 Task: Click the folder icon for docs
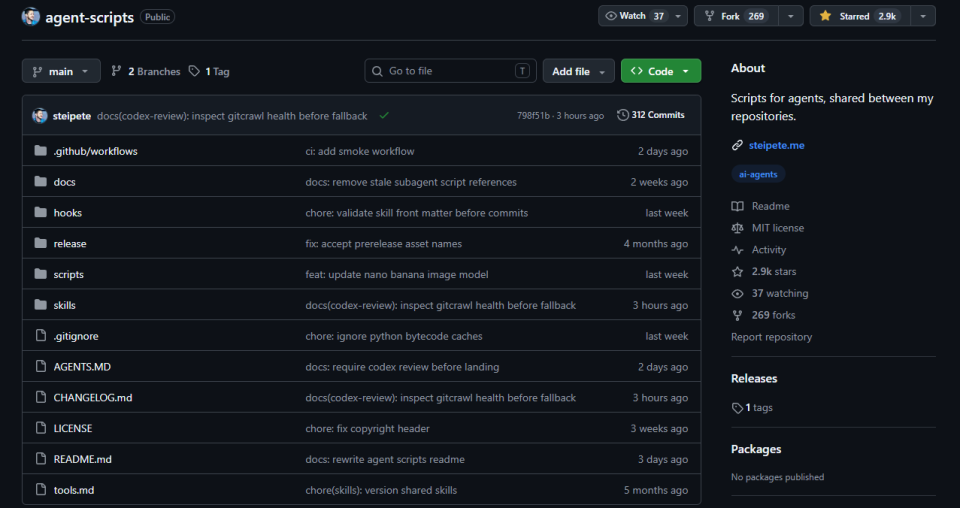pyautogui.click(x=40, y=181)
